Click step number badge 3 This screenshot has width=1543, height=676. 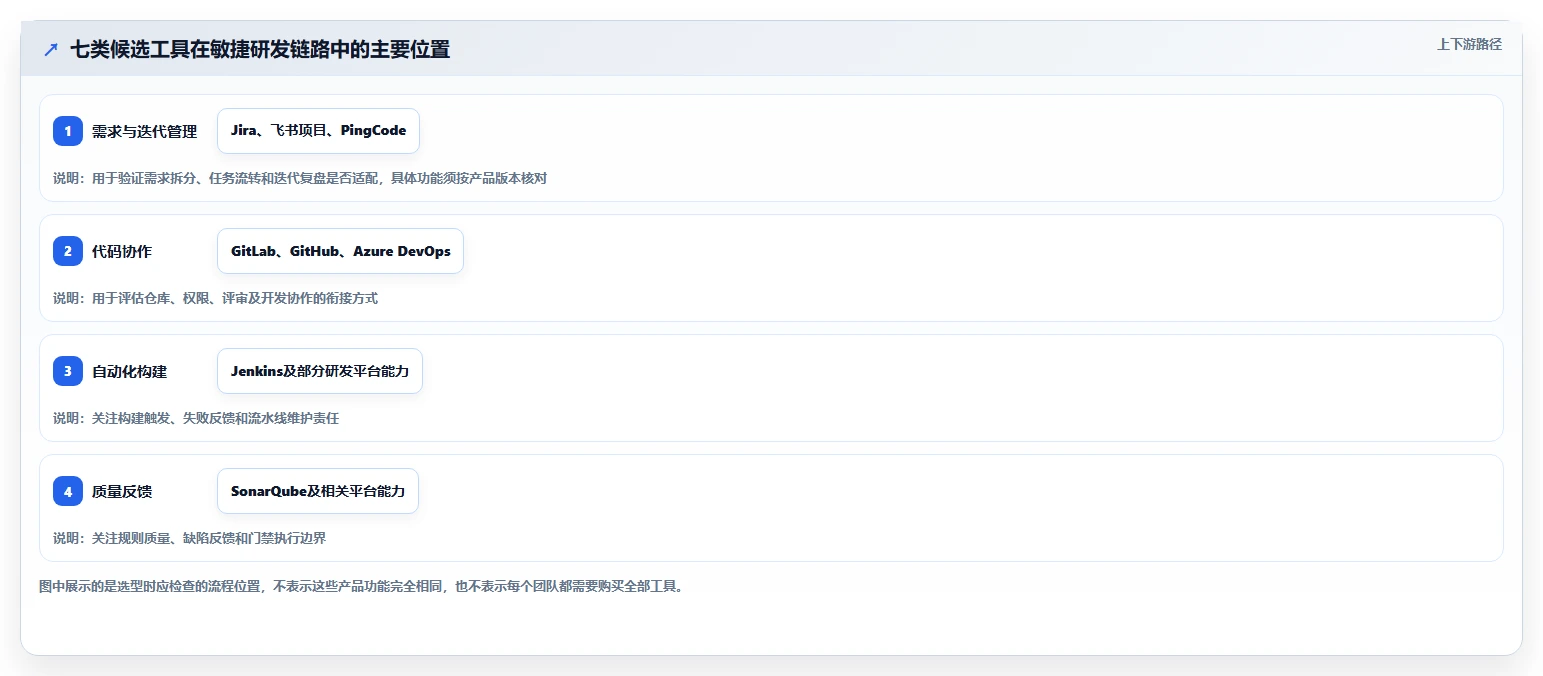[x=68, y=371]
